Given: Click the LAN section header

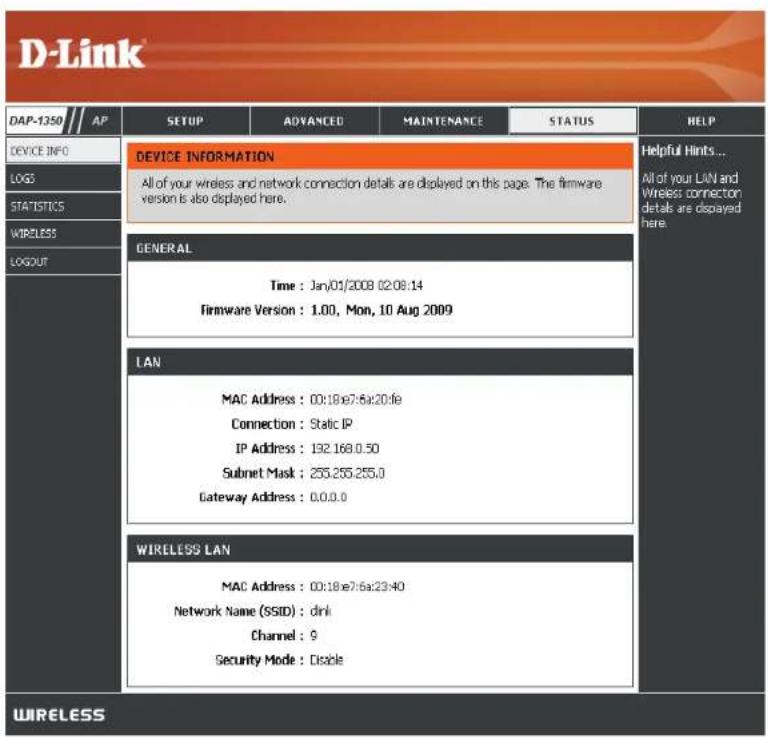Looking at the screenshot, I should [380, 362].
